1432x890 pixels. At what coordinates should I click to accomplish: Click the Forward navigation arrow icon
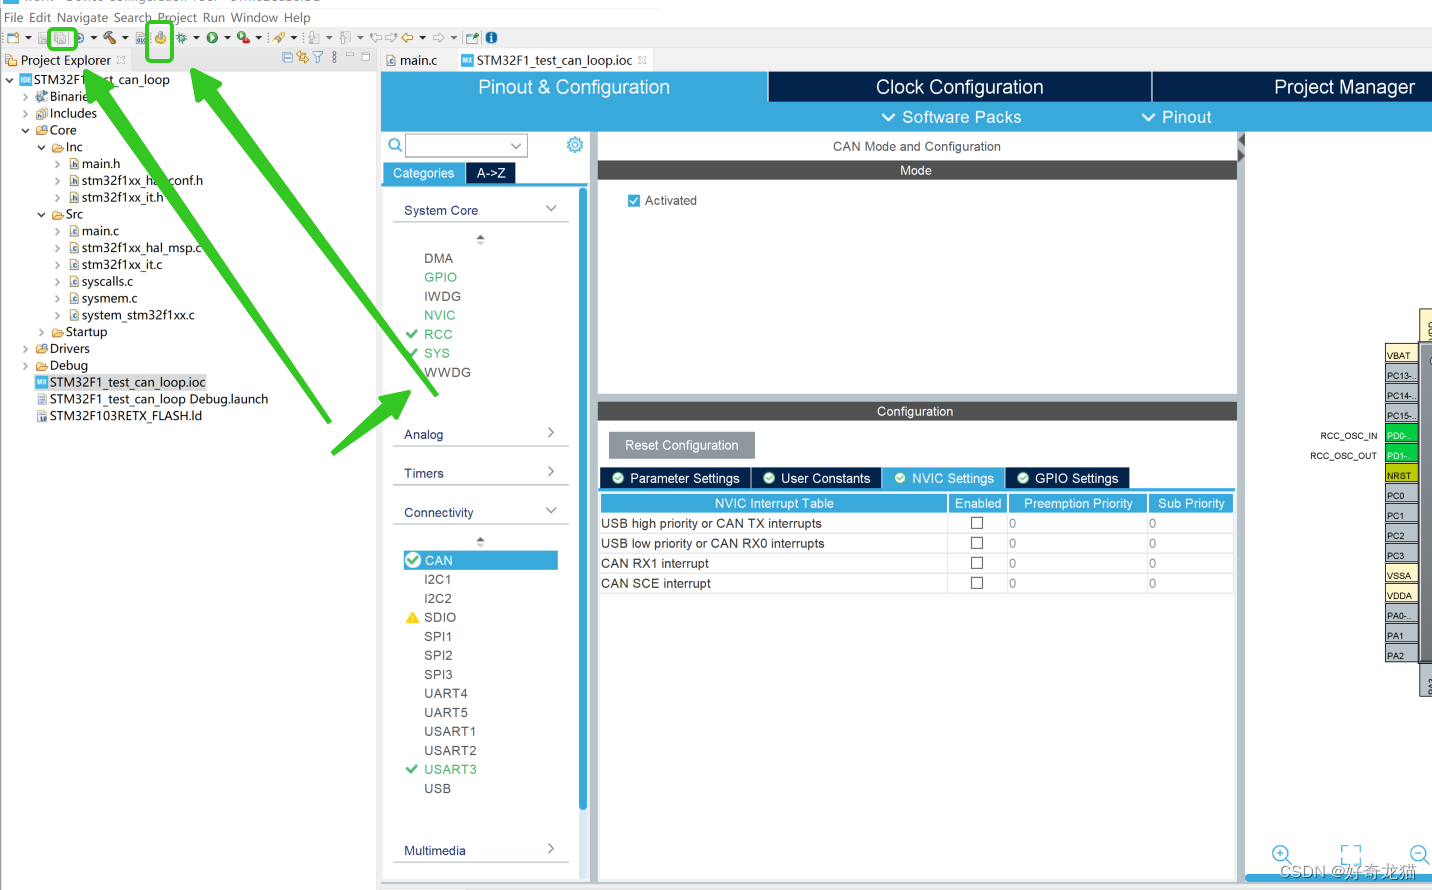438,38
